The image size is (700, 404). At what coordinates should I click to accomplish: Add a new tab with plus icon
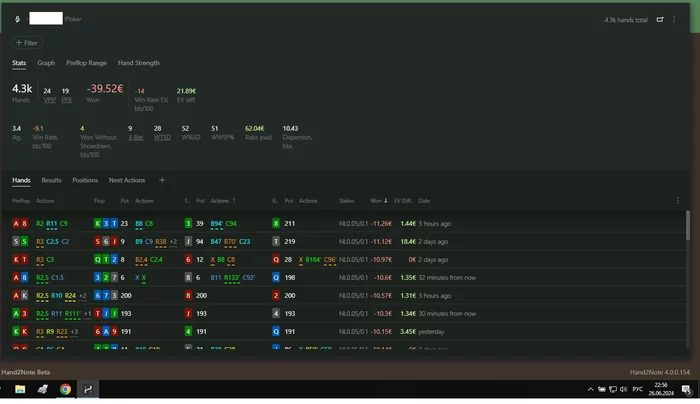[x=162, y=180]
